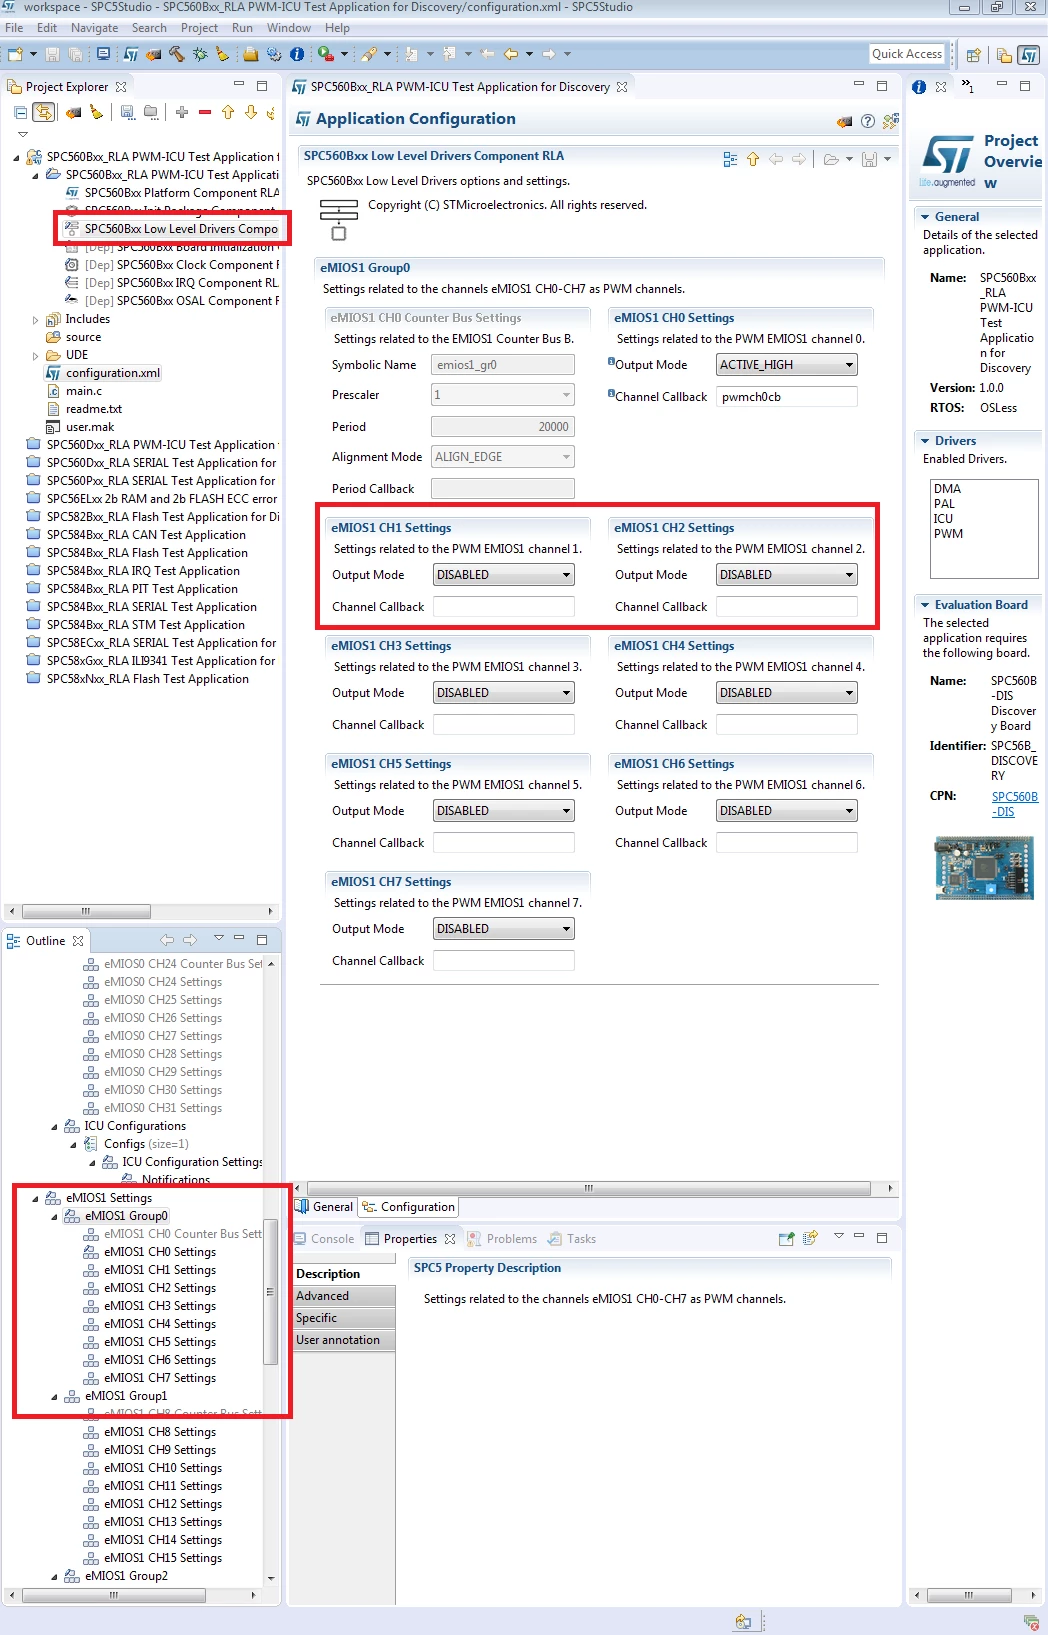Image resolution: width=1048 pixels, height=1635 pixels.
Task: Switch to the Tasks tab
Action: (x=572, y=1239)
